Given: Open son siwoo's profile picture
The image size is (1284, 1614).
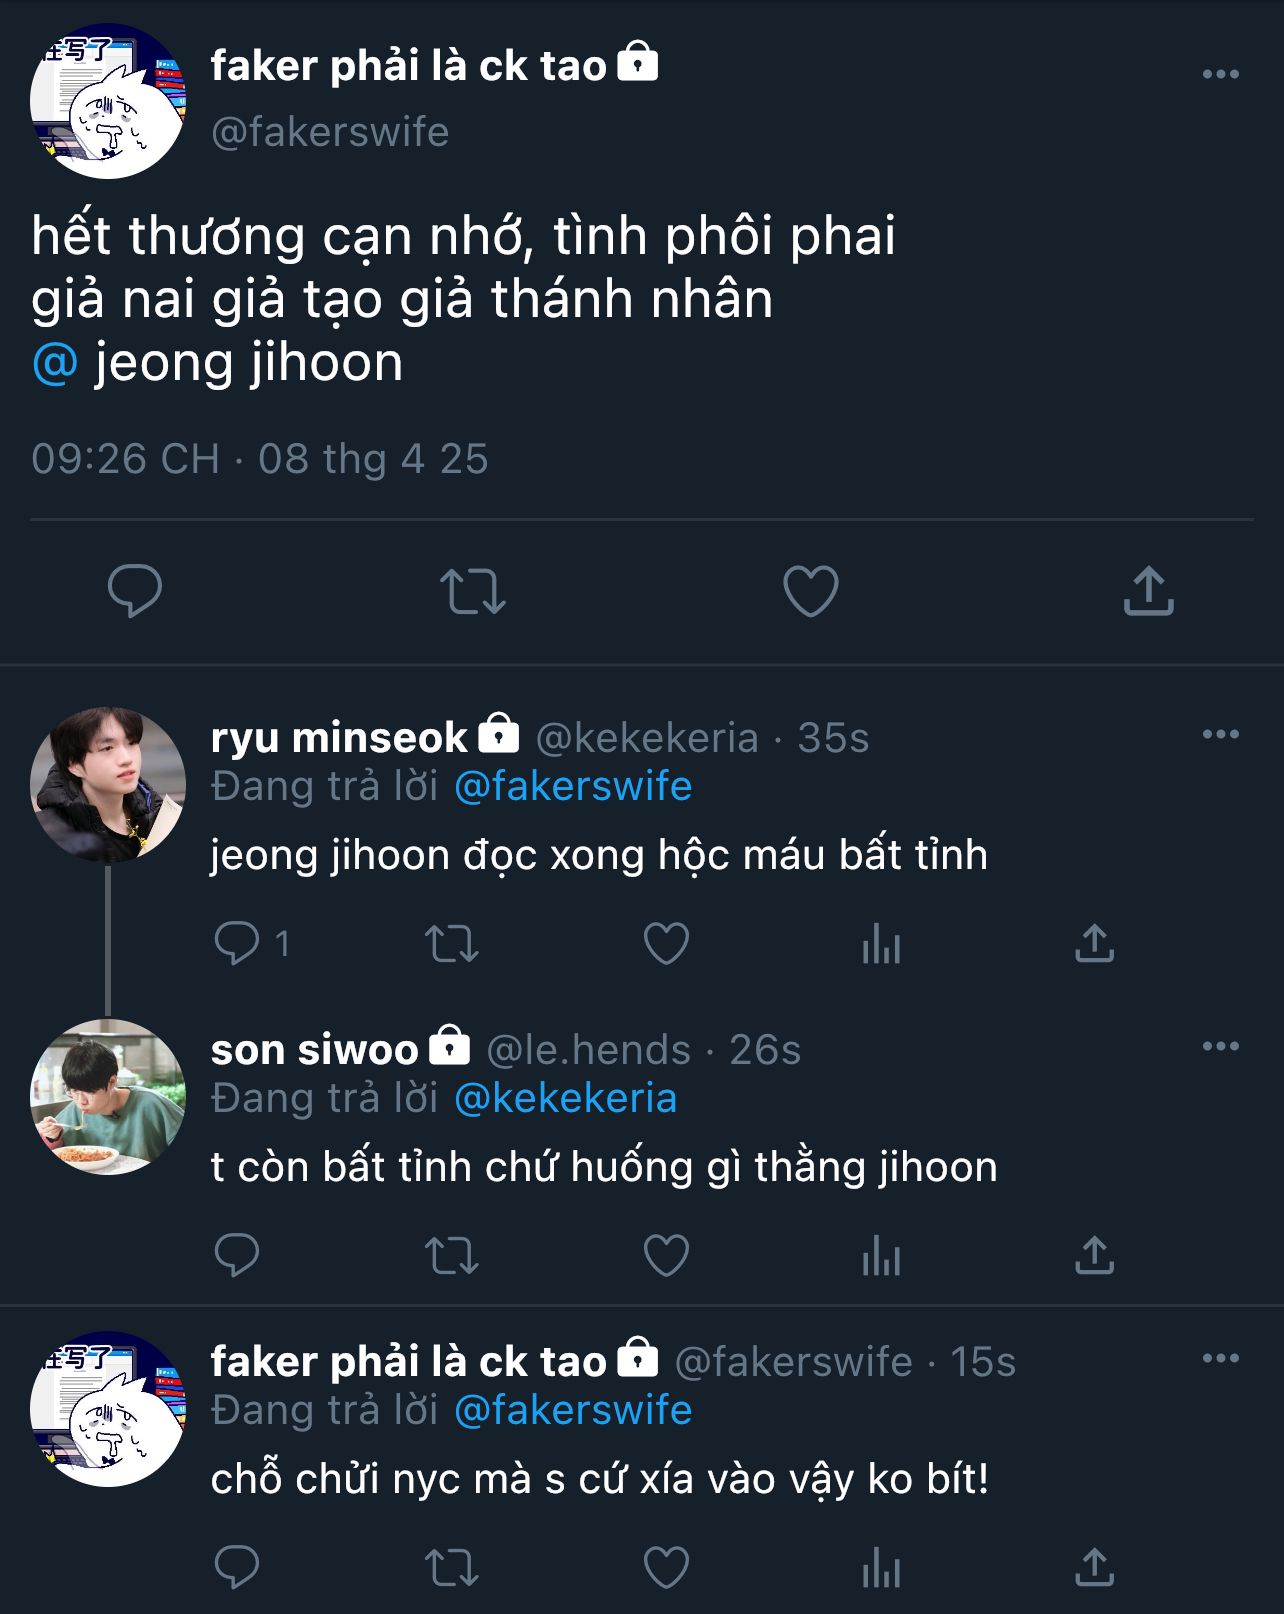Looking at the screenshot, I should pyautogui.click(x=108, y=1097).
